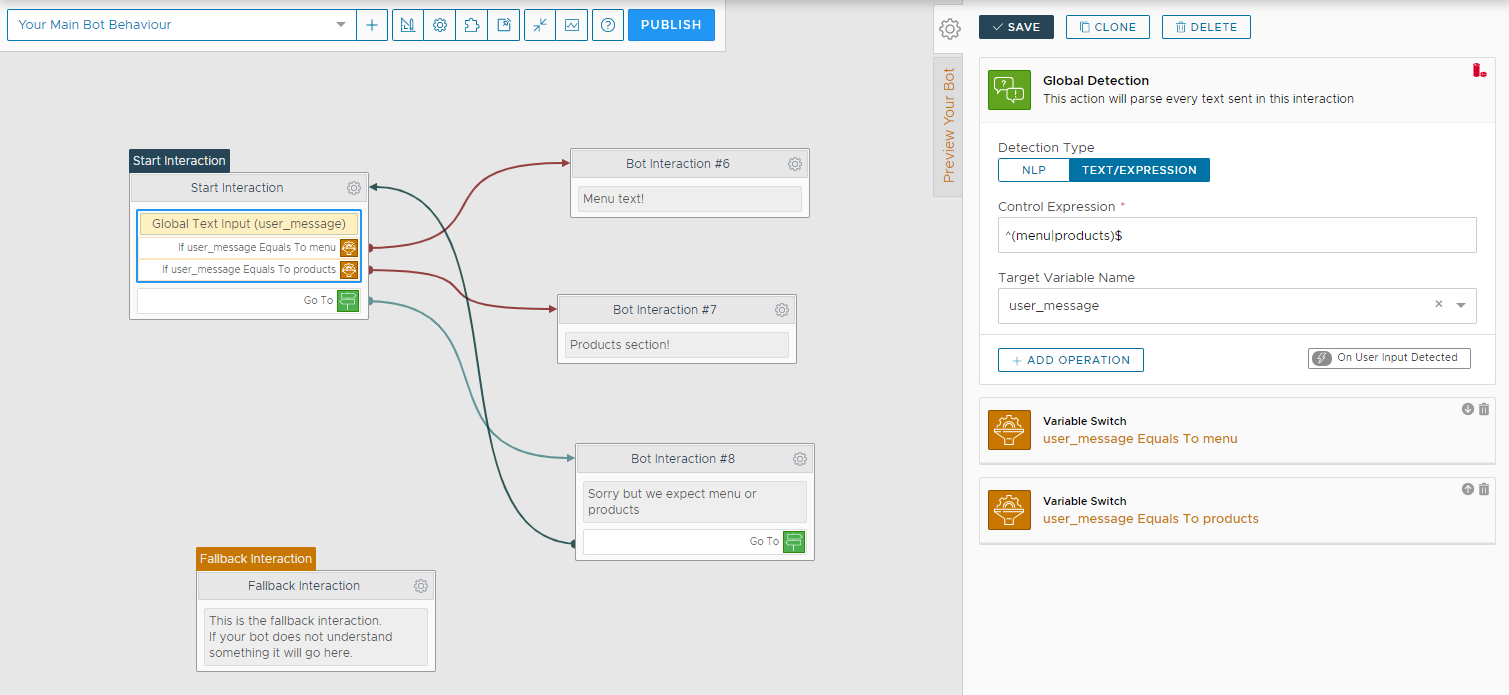
Task: Move the 'Equals To products' switch up
Action: click(x=1468, y=489)
